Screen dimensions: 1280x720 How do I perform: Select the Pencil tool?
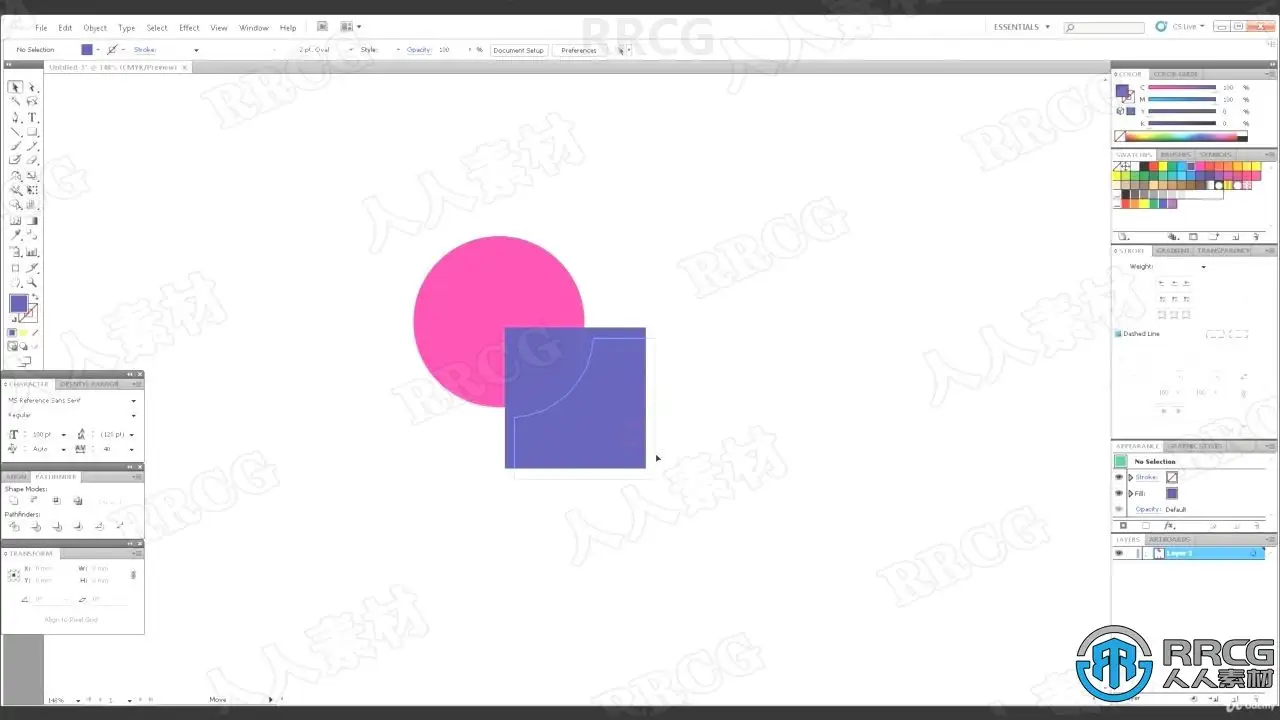click(32, 146)
